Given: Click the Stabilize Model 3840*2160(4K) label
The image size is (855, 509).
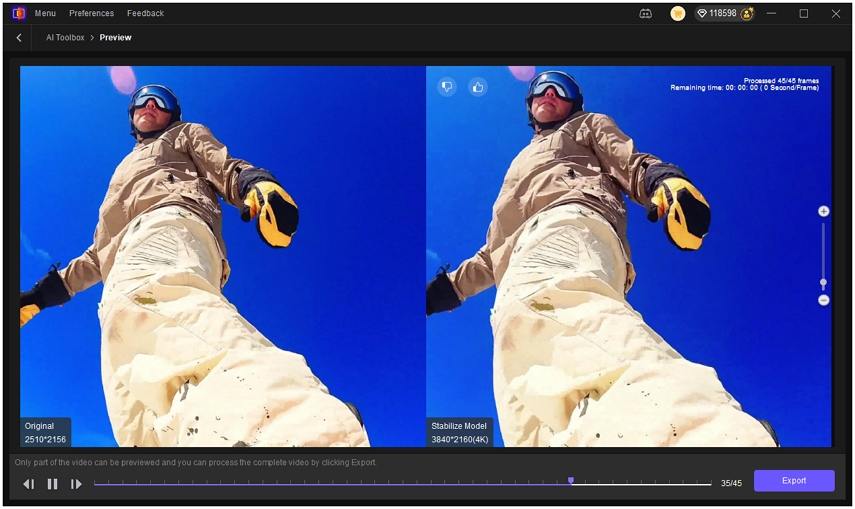Looking at the screenshot, I should tap(460, 433).
